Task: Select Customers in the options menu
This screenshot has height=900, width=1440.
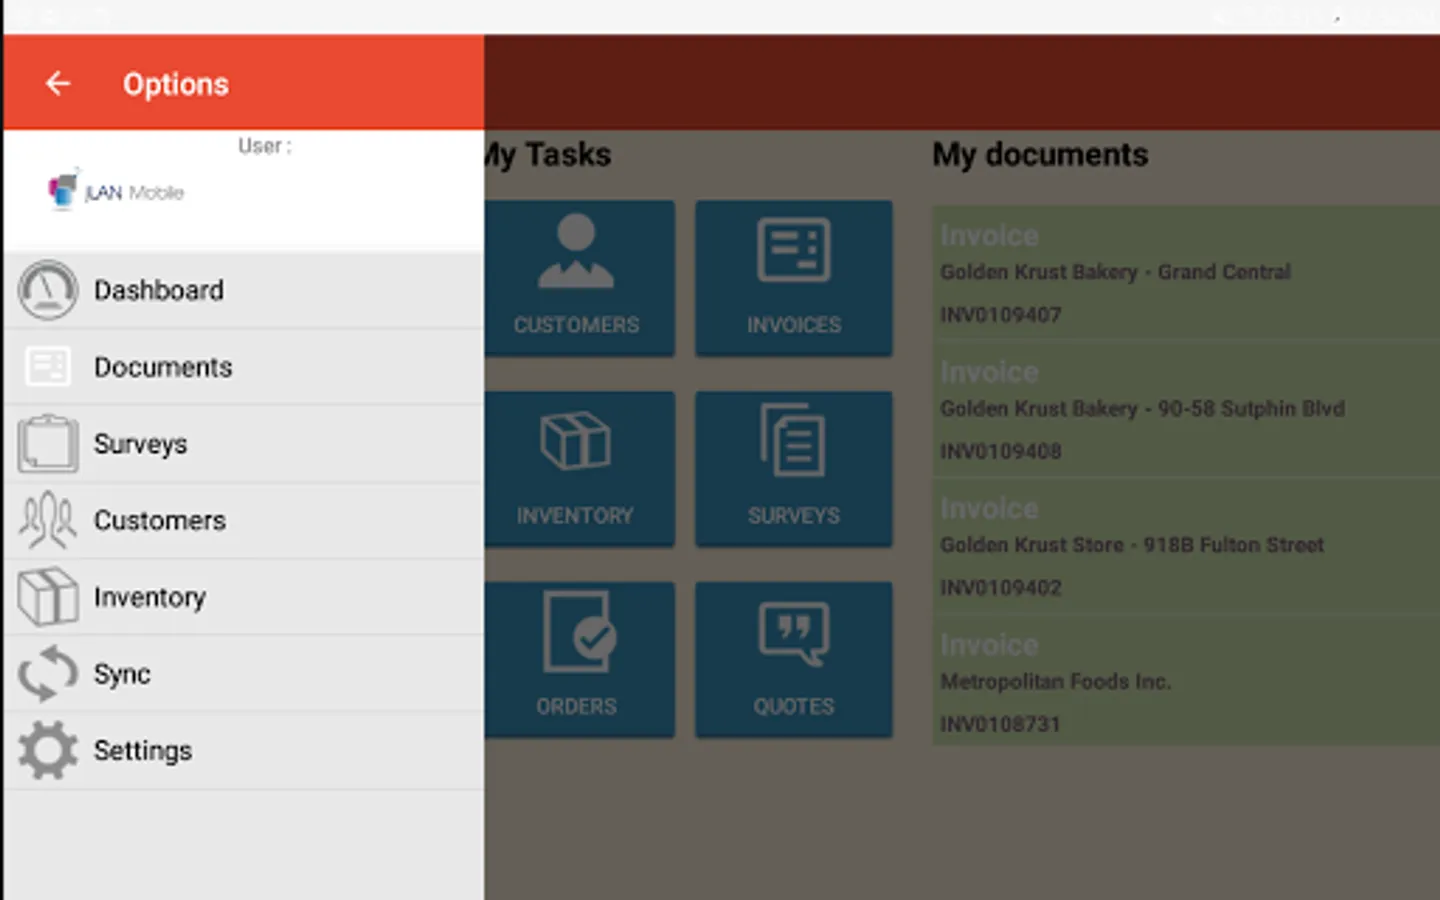Action: pos(244,521)
